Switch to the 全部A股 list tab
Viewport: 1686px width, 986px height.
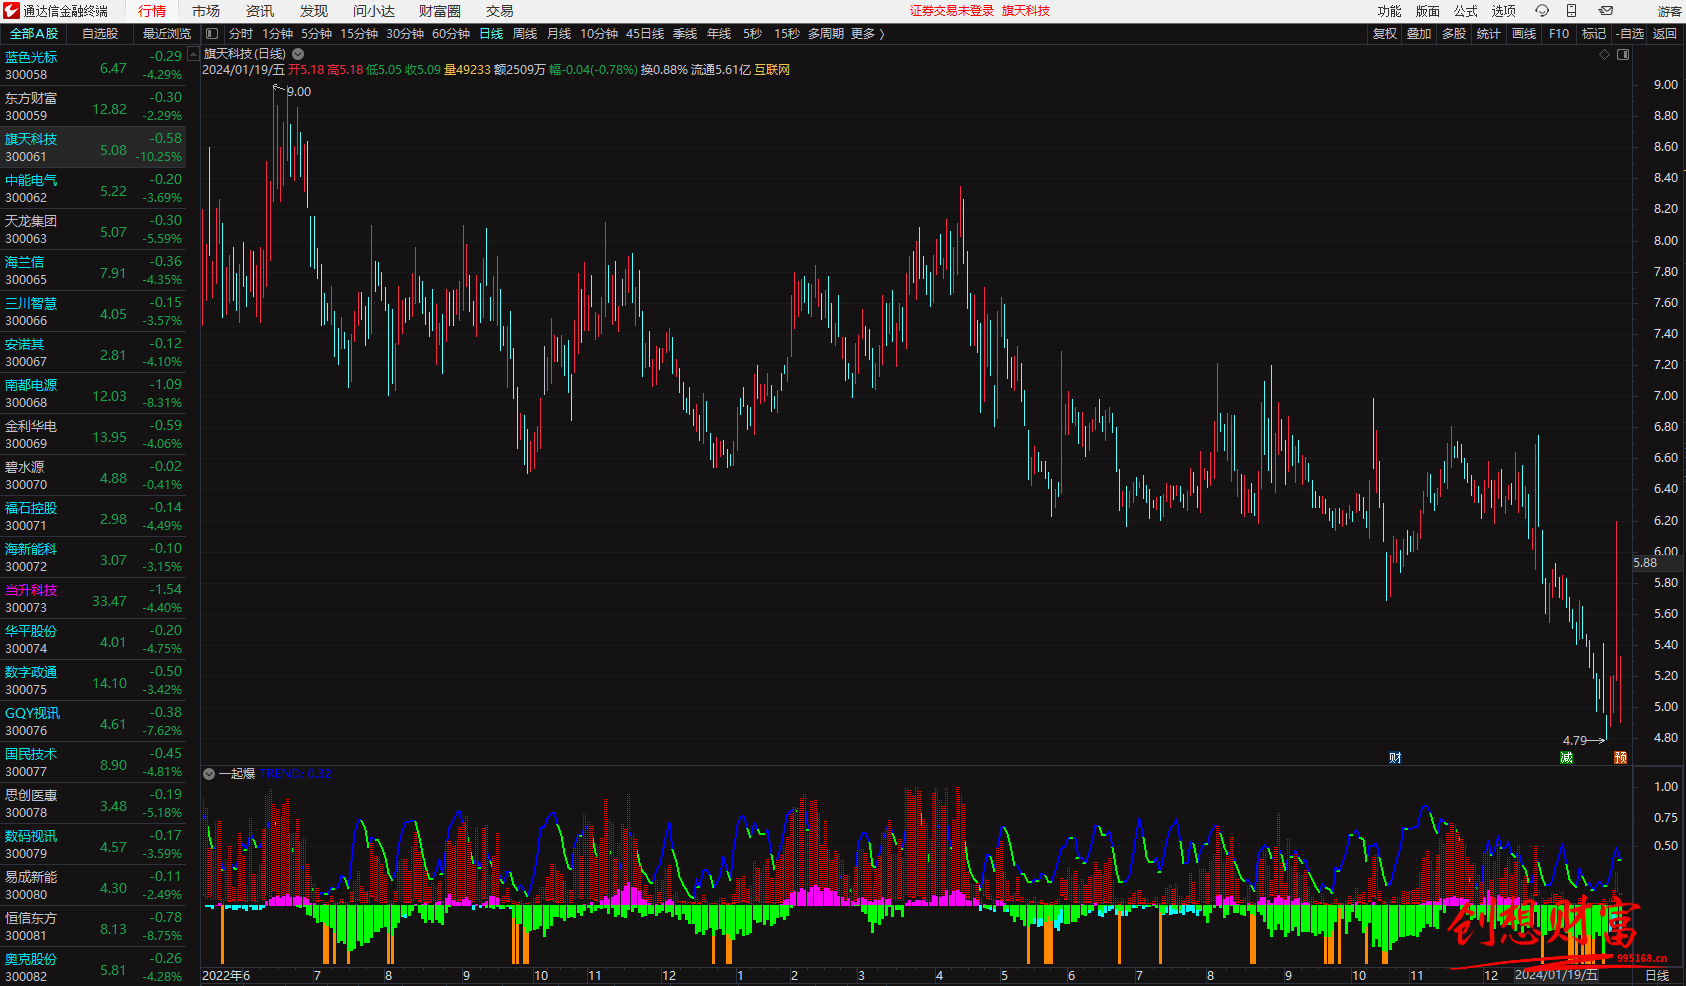click(x=34, y=34)
